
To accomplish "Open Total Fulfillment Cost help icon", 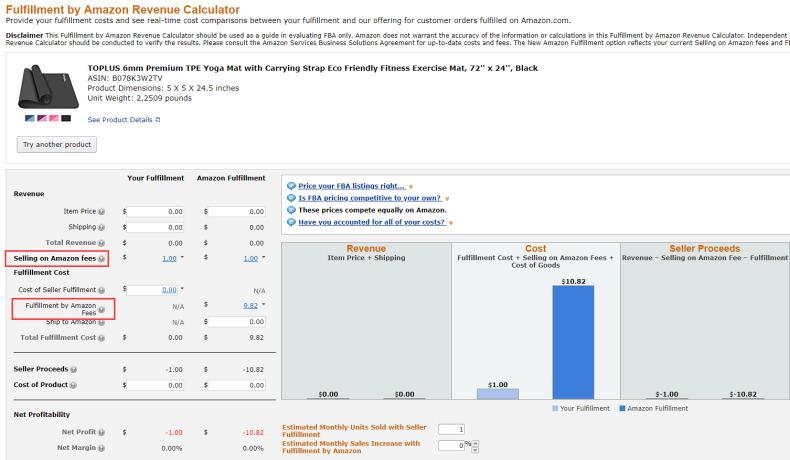I will pyautogui.click(x=101, y=338).
